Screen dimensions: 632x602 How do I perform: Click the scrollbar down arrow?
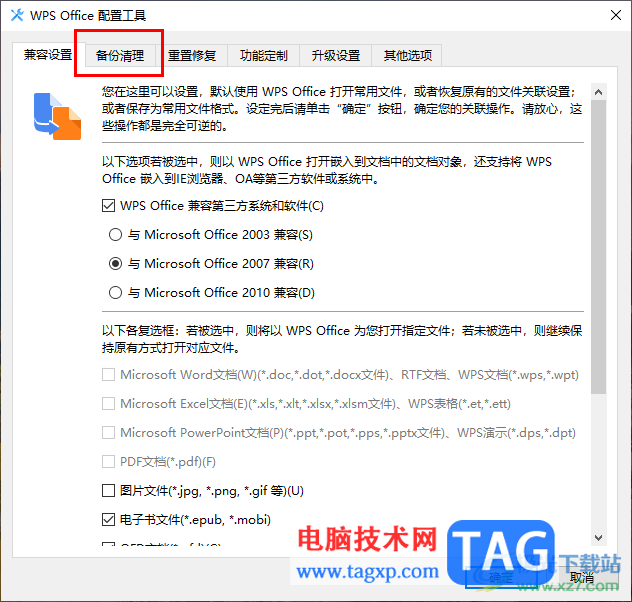tap(599, 538)
